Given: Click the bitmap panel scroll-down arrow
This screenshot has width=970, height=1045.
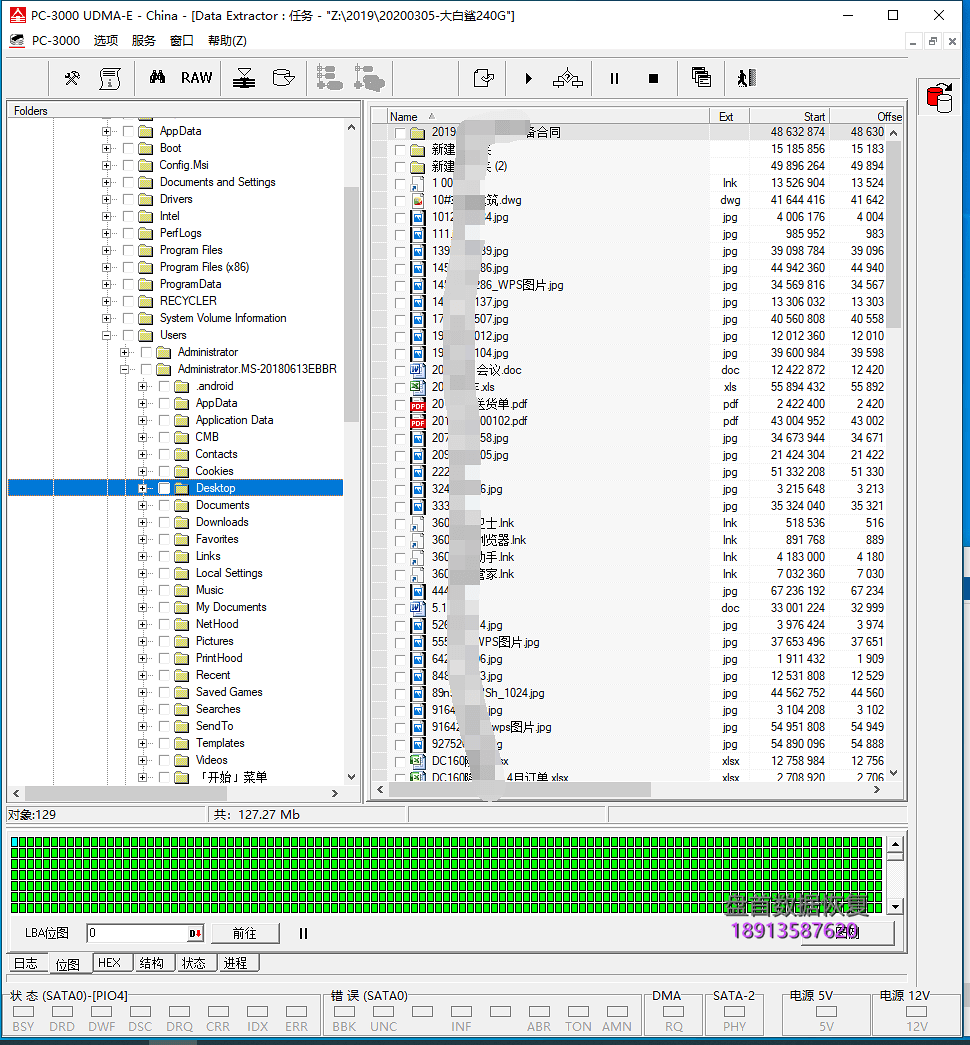Looking at the screenshot, I should pyautogui.click(x=896, y=907).
